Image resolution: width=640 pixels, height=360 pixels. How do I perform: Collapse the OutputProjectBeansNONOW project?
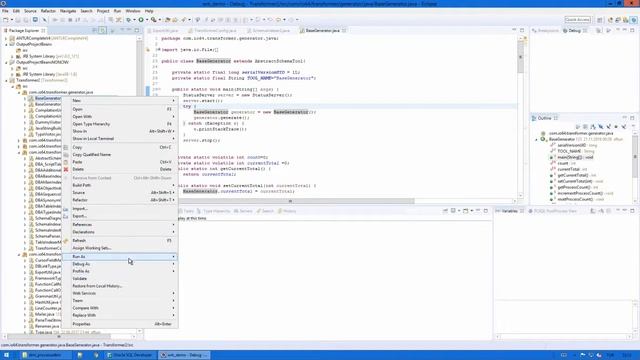[6, 62]
